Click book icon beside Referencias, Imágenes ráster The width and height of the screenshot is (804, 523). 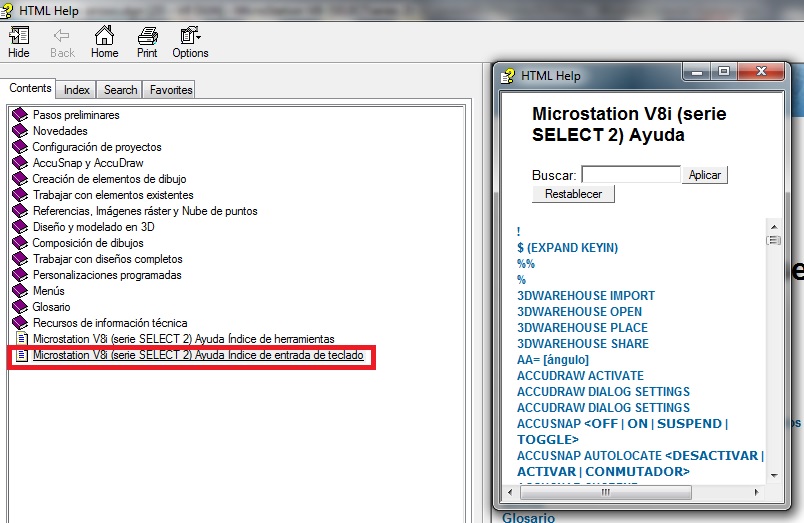click(x=20, y=210)
